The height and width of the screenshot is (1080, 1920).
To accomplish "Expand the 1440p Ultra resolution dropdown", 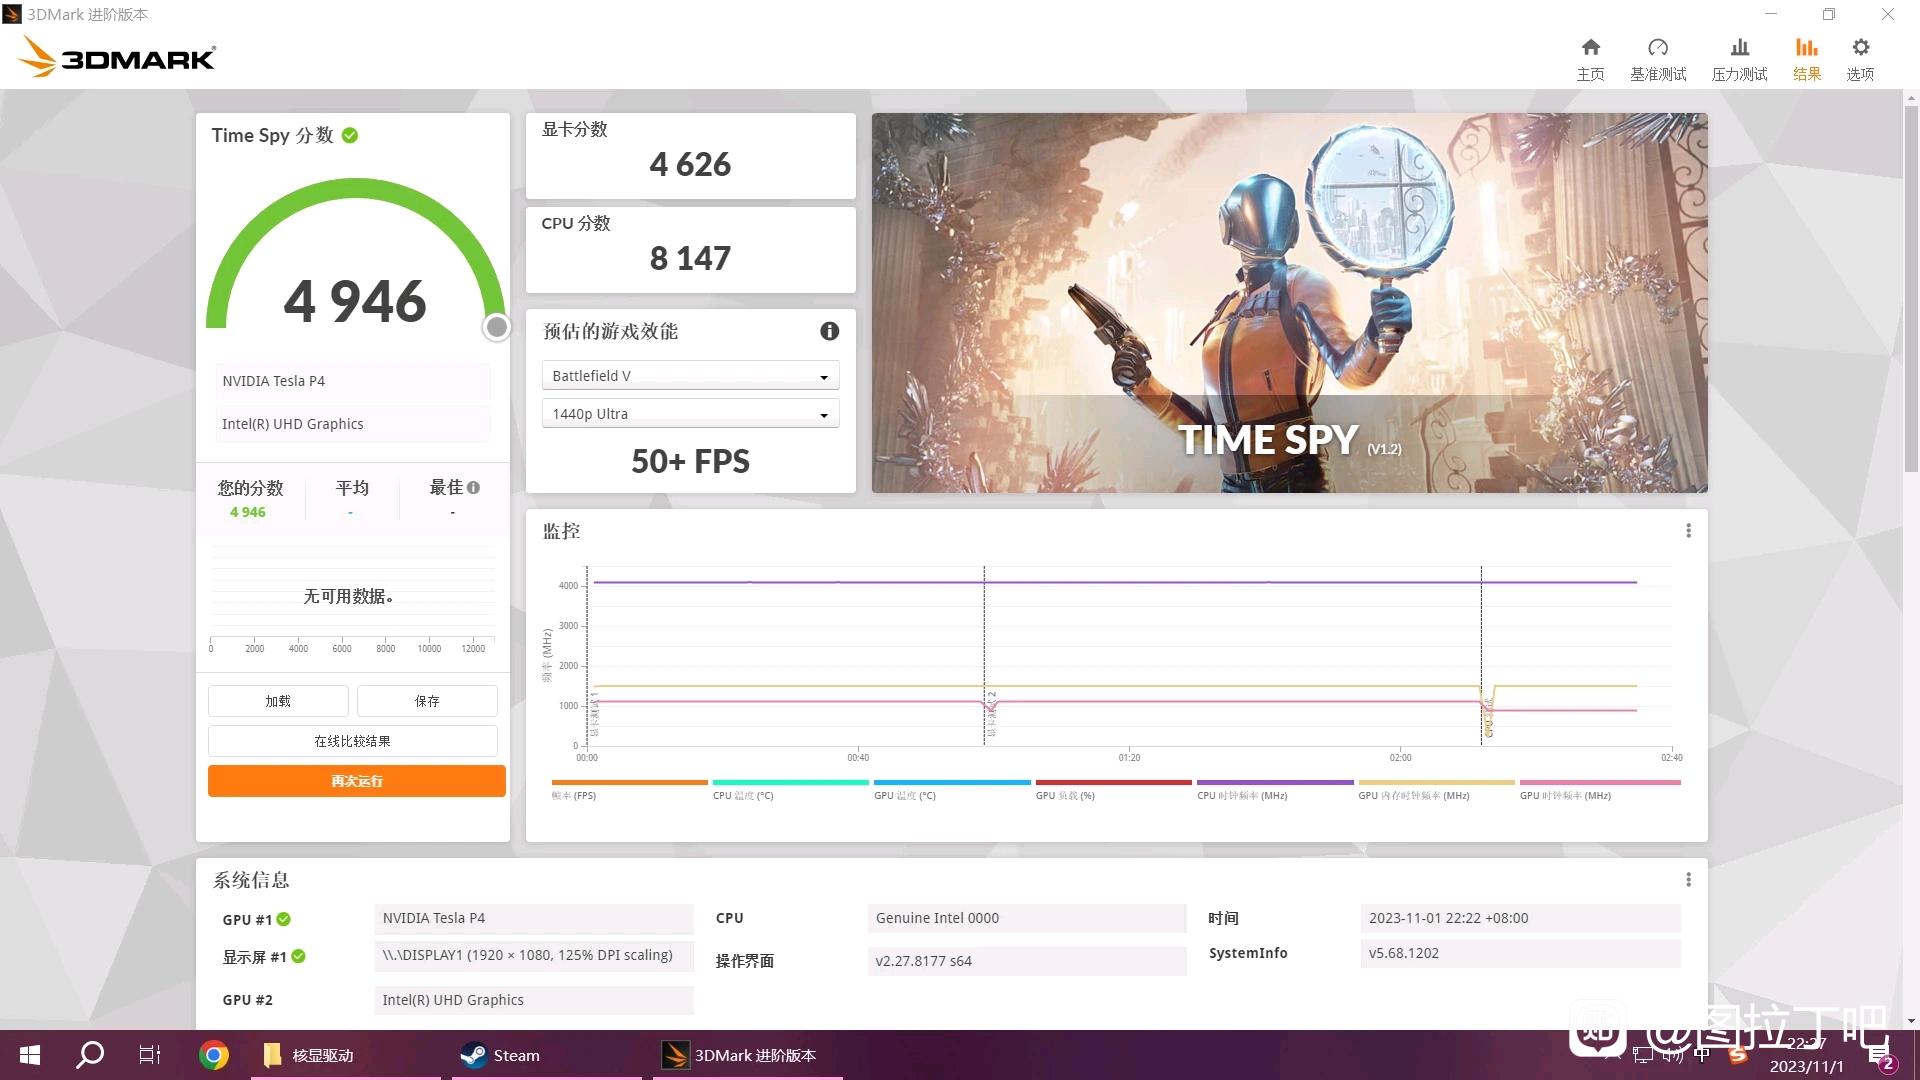I will pos(690,414).
